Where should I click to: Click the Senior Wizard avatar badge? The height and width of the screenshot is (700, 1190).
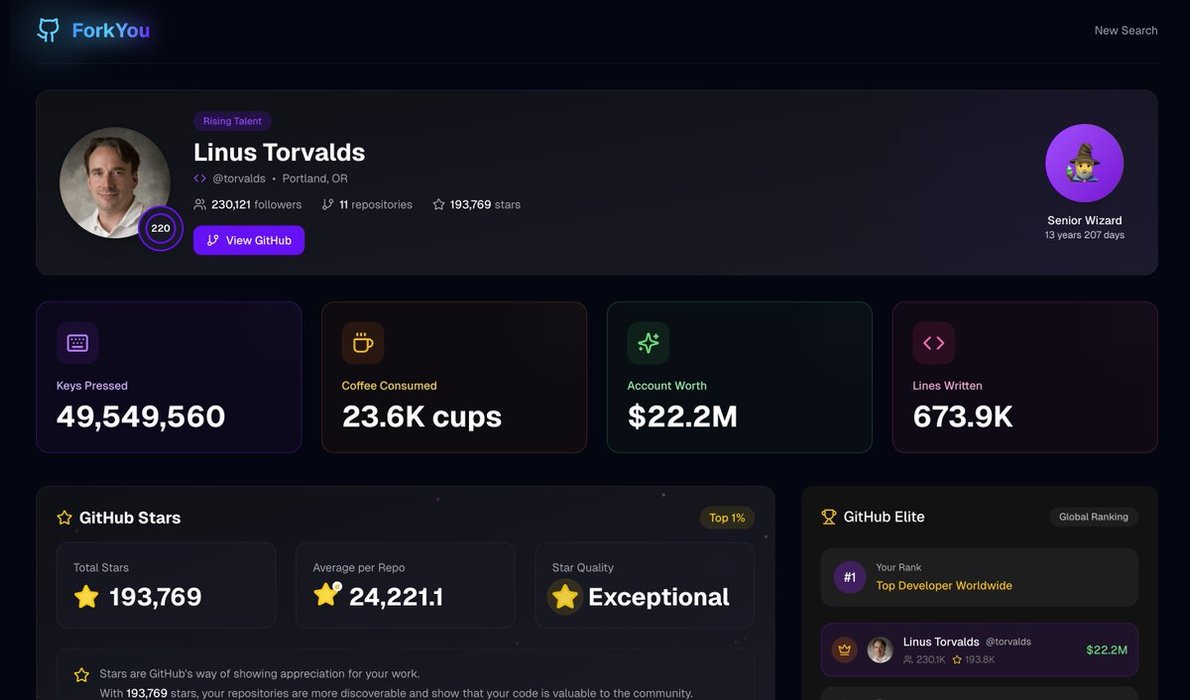pos(1084,163)
